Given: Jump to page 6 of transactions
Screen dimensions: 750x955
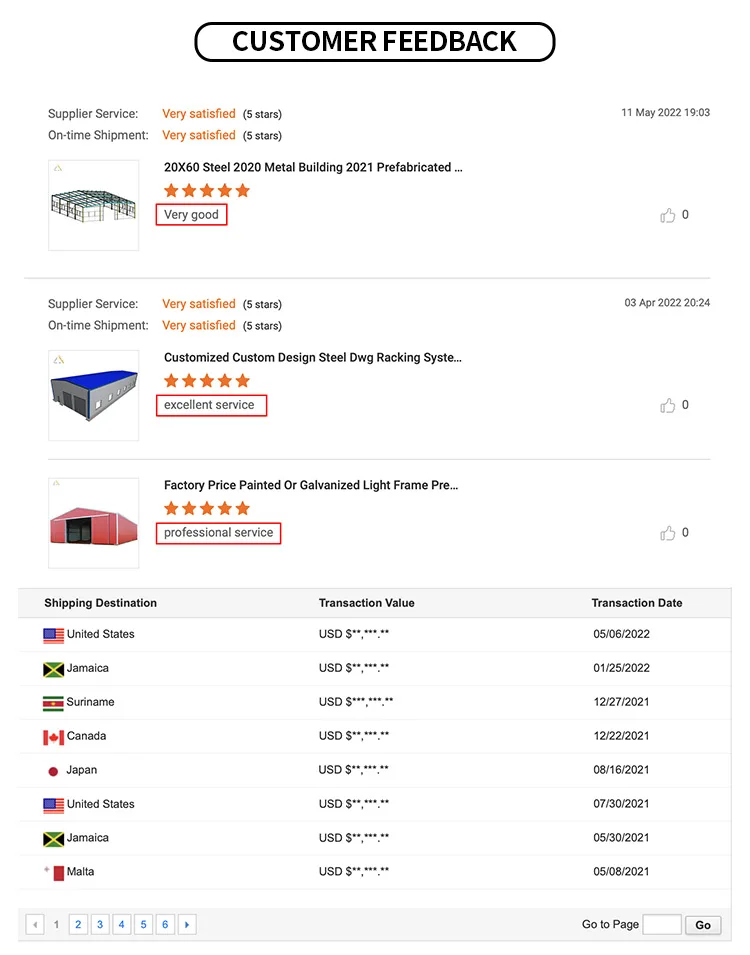Looking at the screenshot, I should tap(165, 925).
